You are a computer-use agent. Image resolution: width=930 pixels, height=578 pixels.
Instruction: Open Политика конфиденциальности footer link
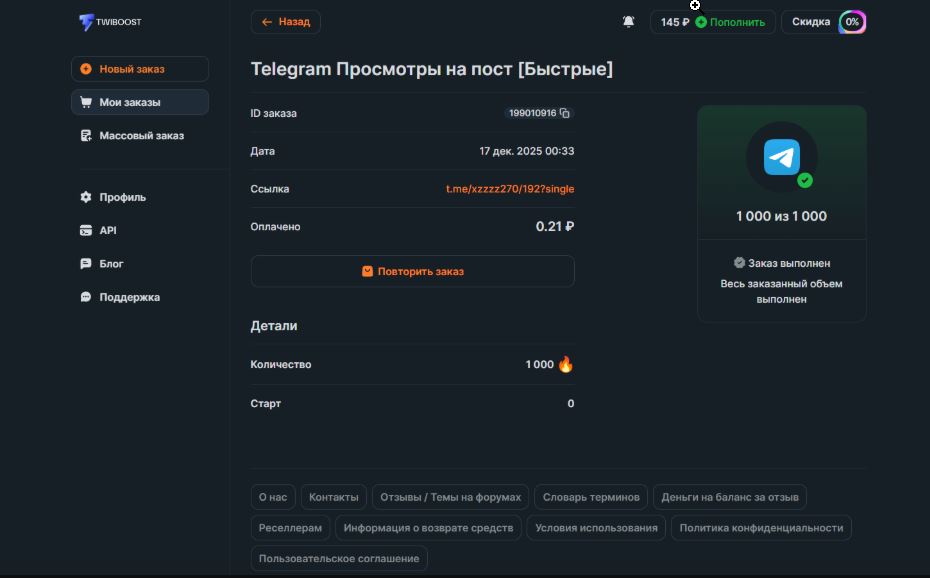pos(761,528)
